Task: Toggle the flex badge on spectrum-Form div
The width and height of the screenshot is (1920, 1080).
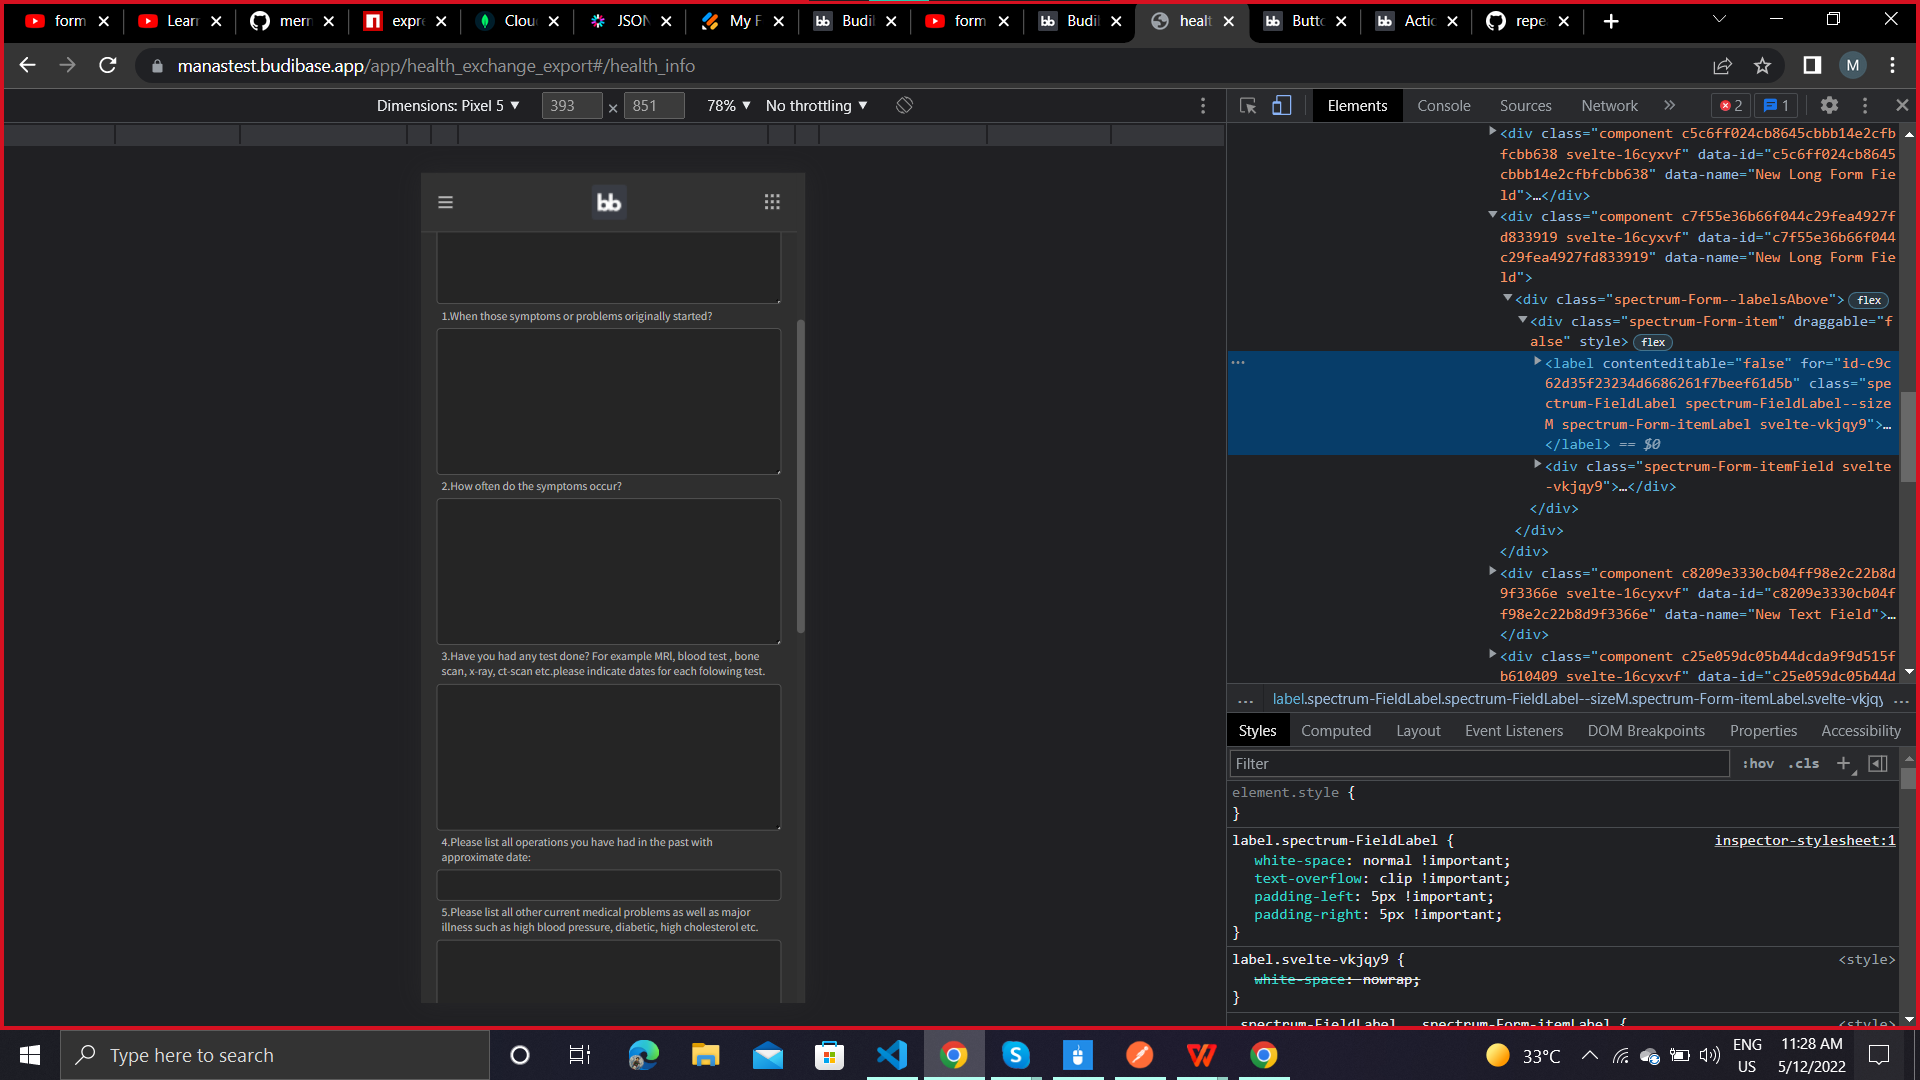Action: click(x=1868, y=299)
